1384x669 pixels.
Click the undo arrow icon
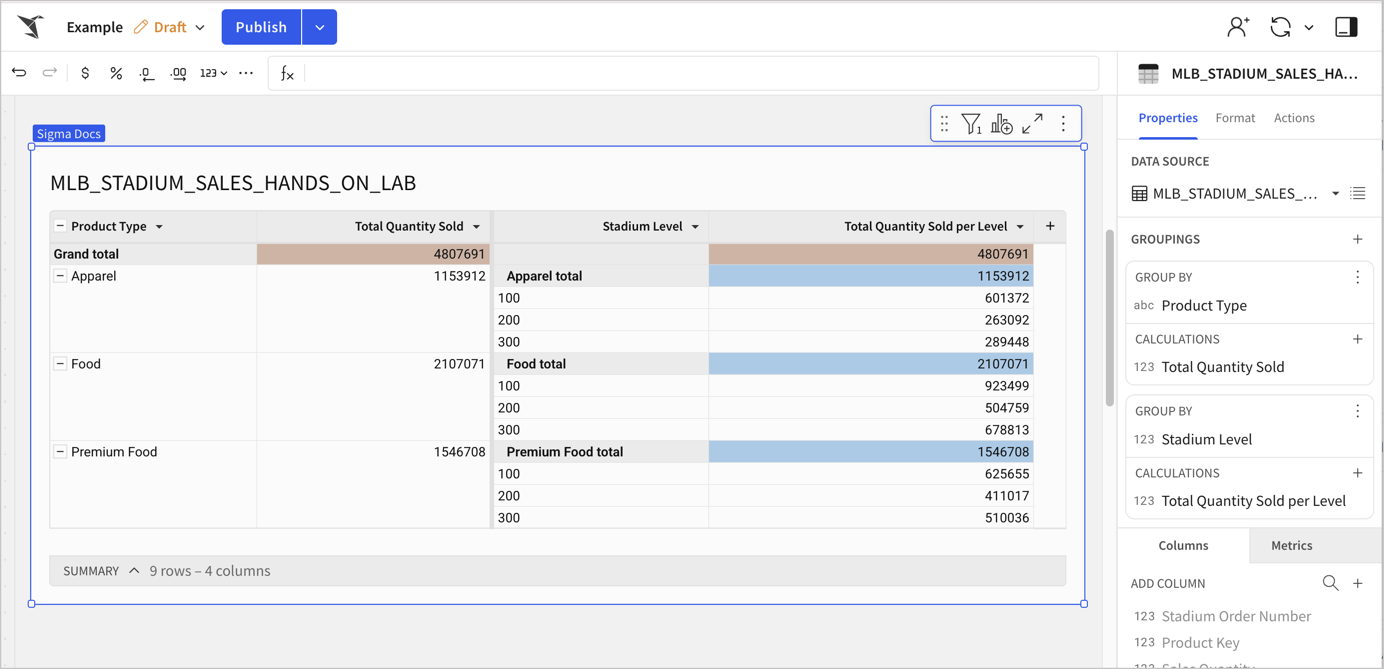pos(19,73)
